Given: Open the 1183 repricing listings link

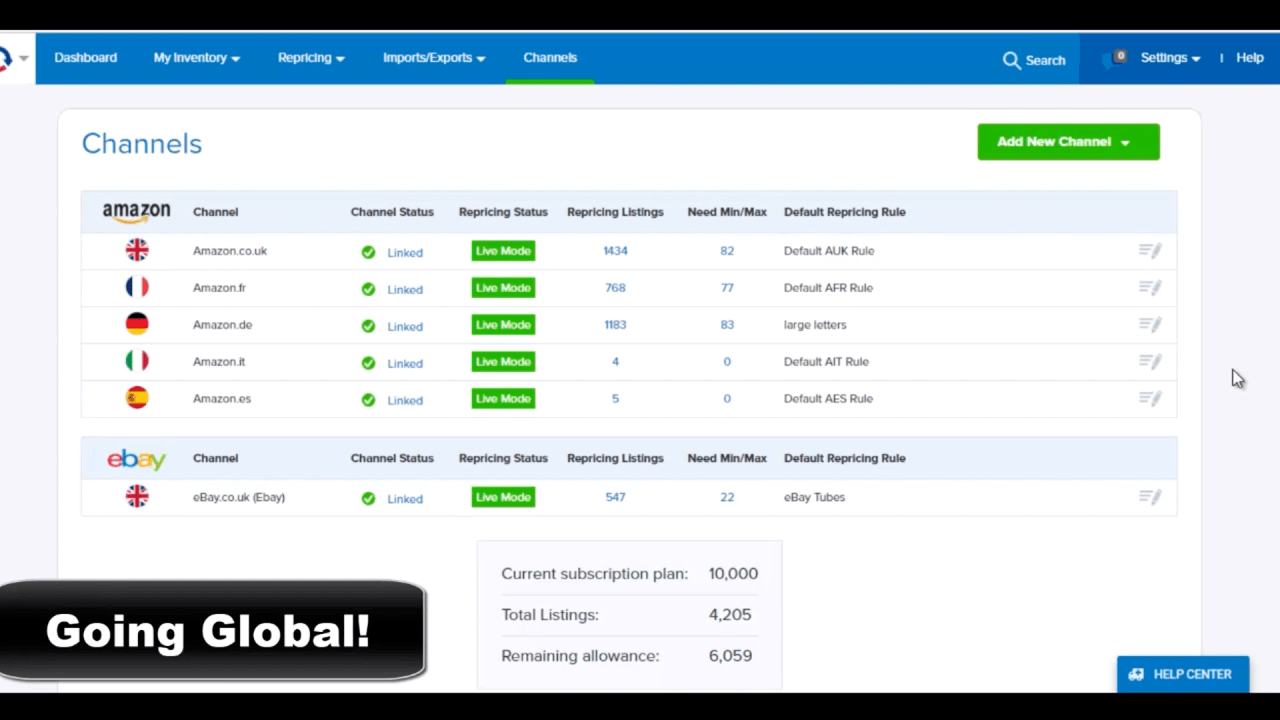Looking at the screenshot, I should coord(615,325).
